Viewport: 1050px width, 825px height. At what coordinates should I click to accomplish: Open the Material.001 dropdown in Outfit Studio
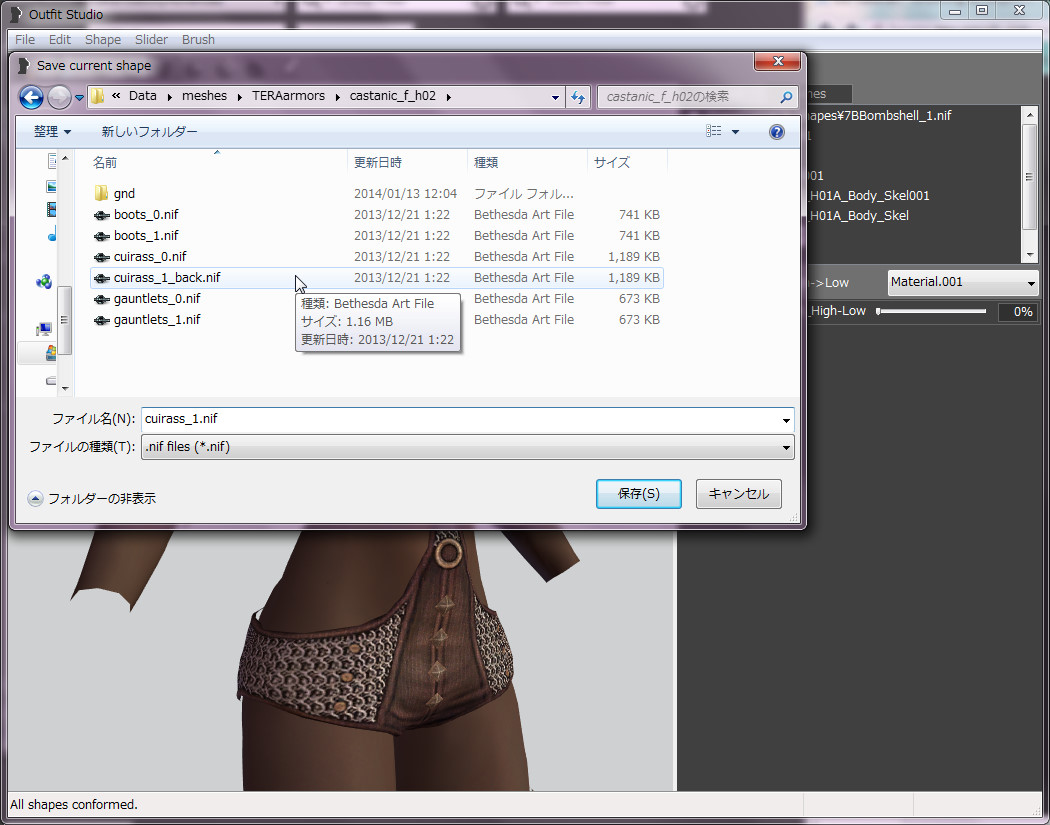(x=963, y=283)
